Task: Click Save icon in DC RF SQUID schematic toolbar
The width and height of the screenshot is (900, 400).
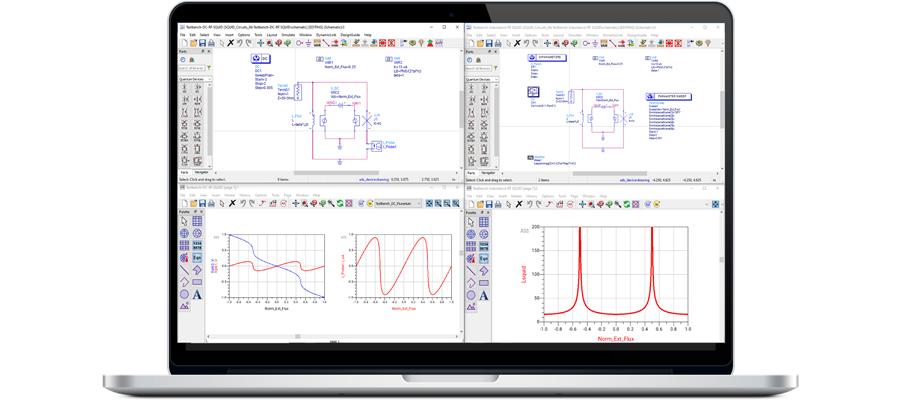Action: (203, 43)
